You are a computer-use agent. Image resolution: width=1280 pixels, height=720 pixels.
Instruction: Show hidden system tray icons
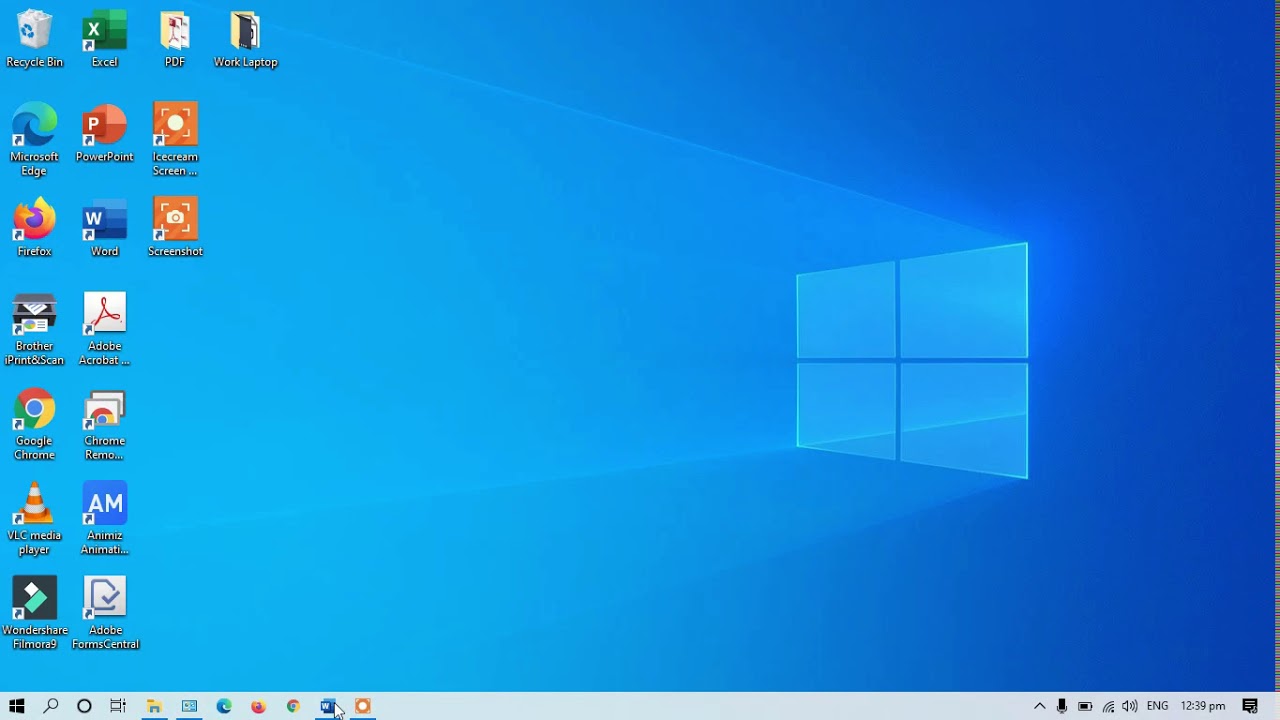click(1039, 706)
